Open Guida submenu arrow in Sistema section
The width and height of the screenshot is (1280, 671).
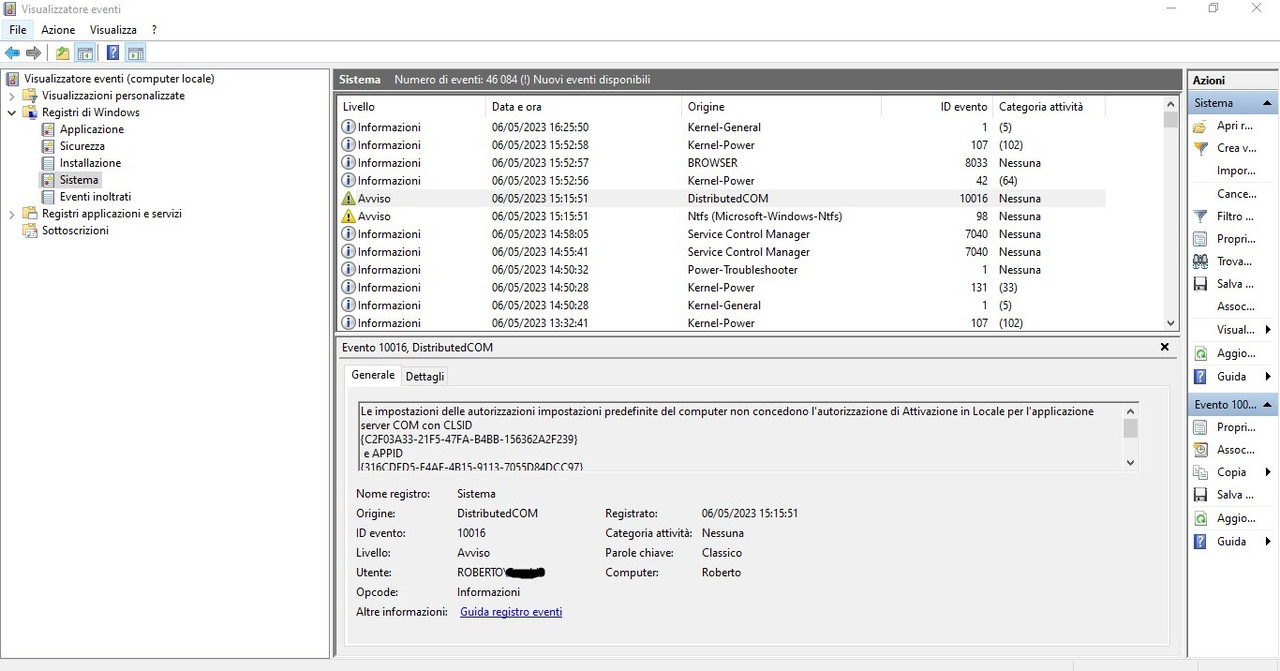[x=1268, y=376]
